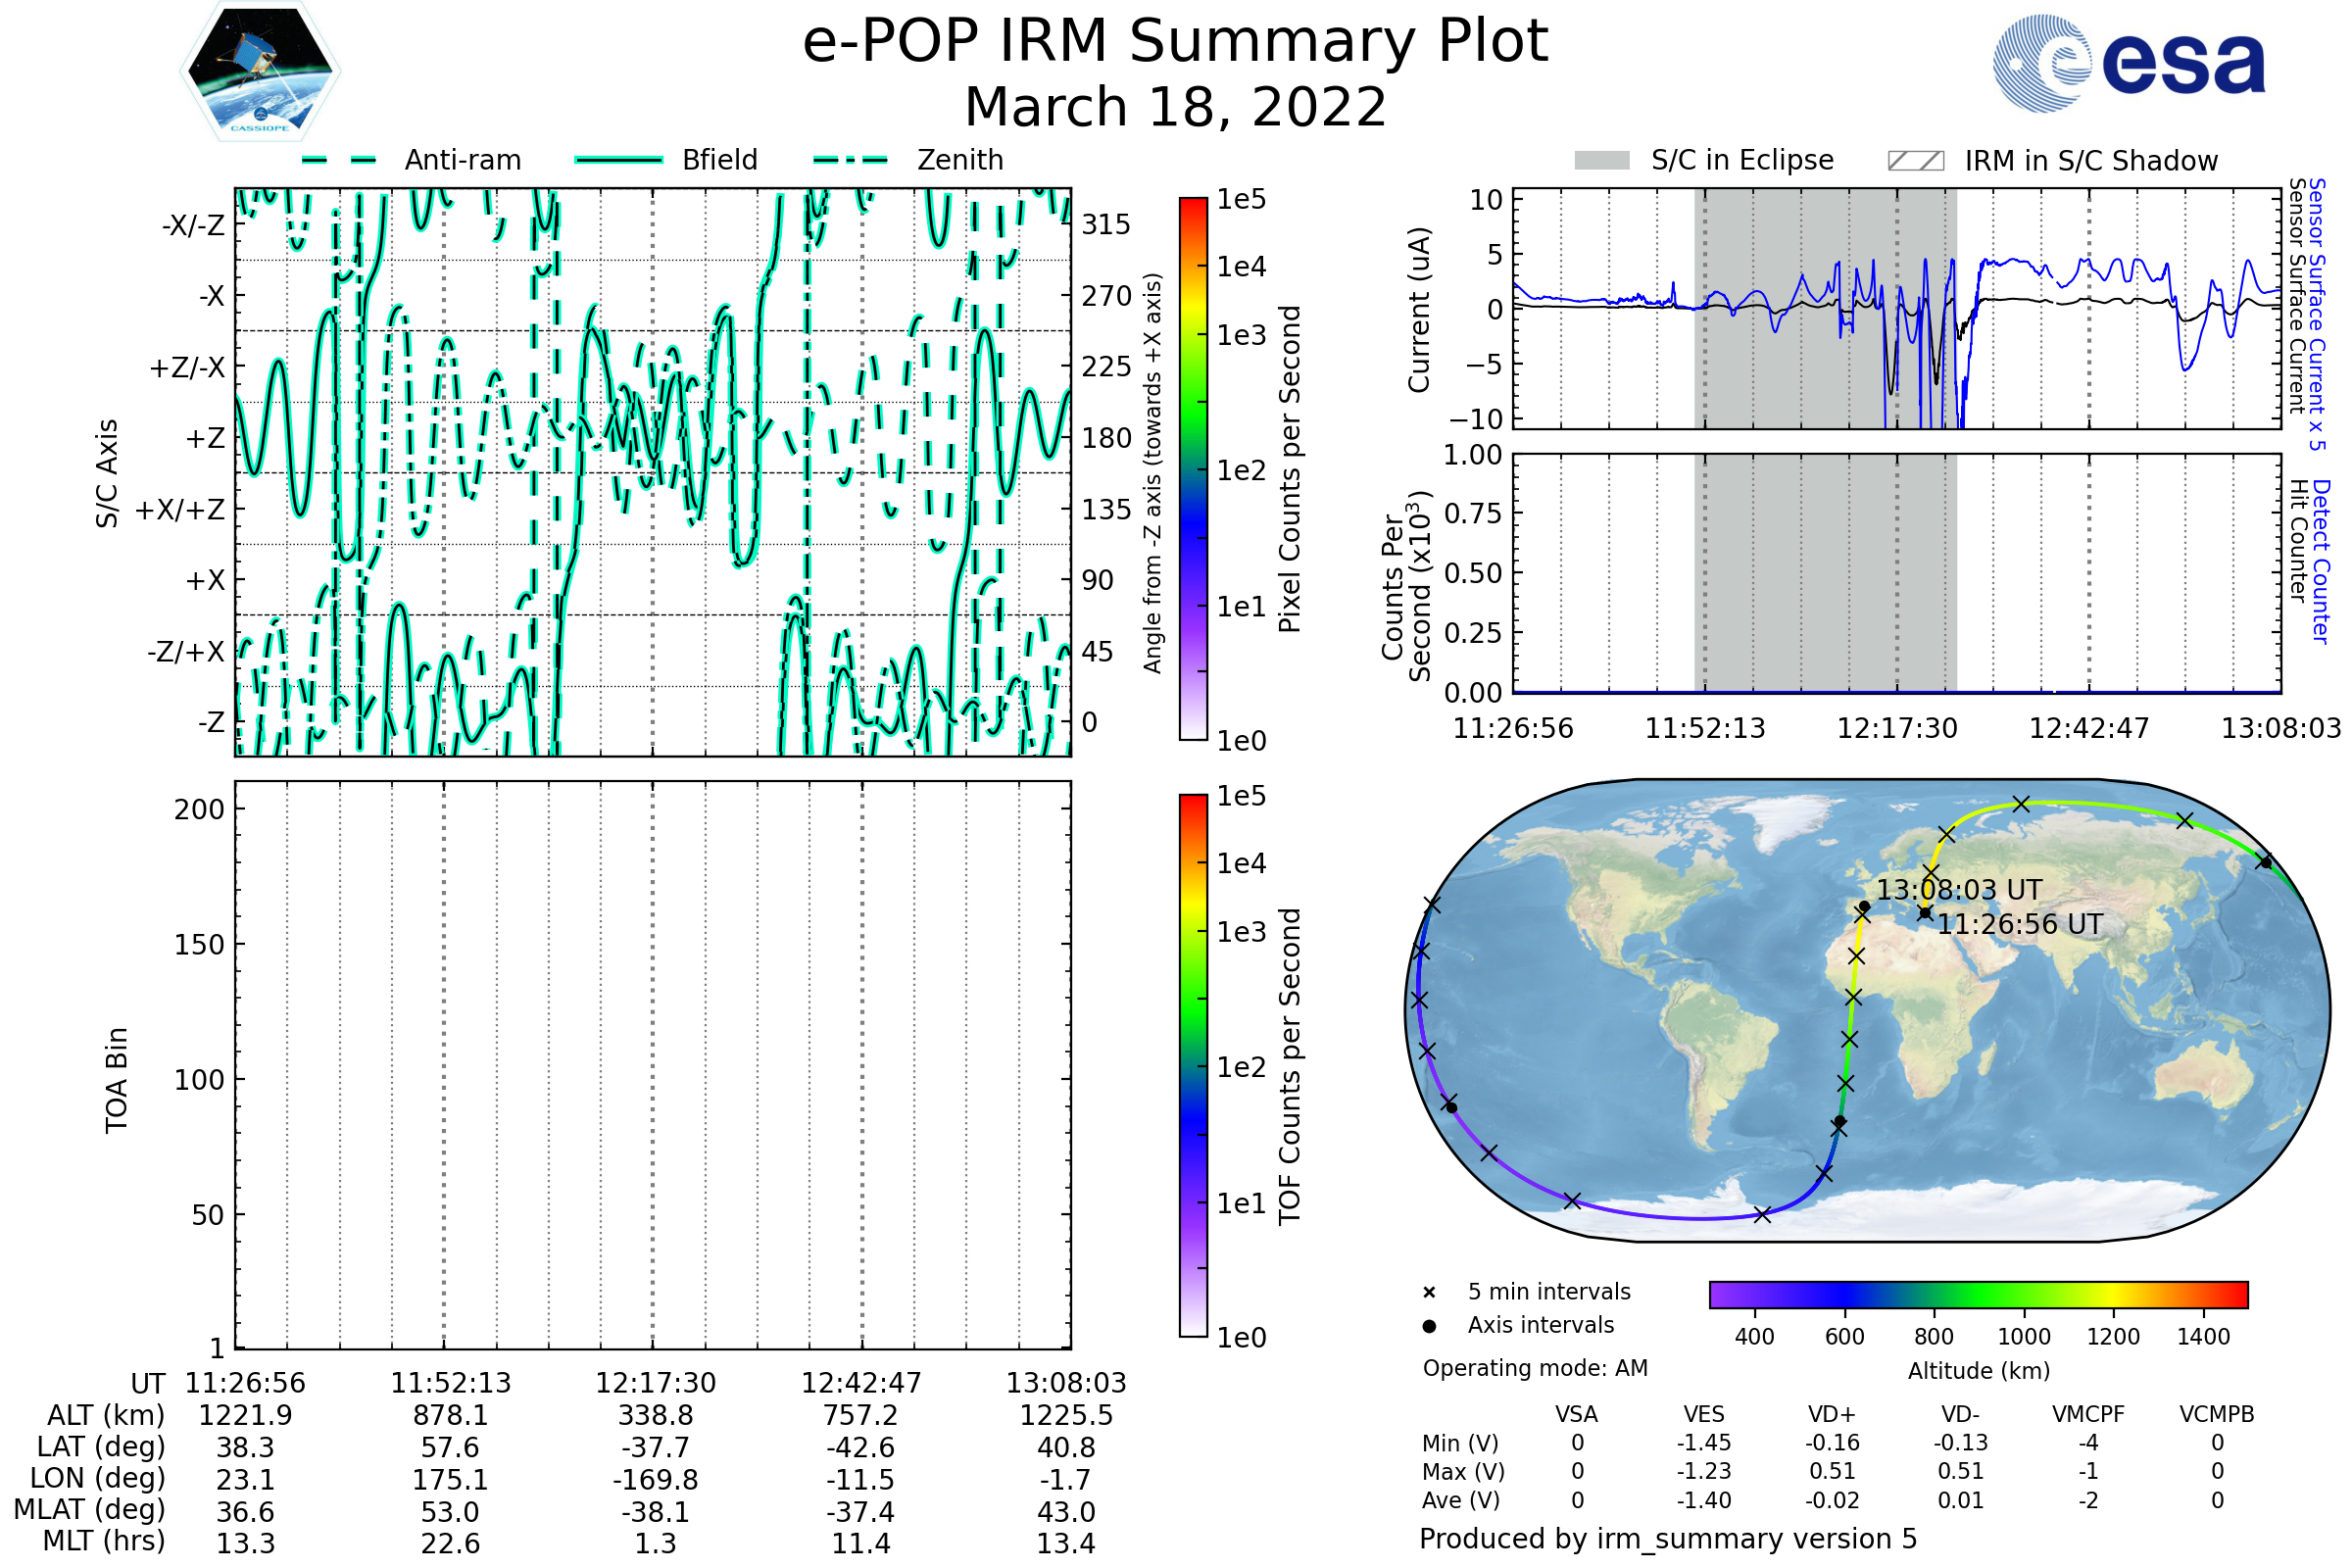Click the Sensor Surface Current x 5 label
Screen dimensions: 2352x1568
point(2316,314)
